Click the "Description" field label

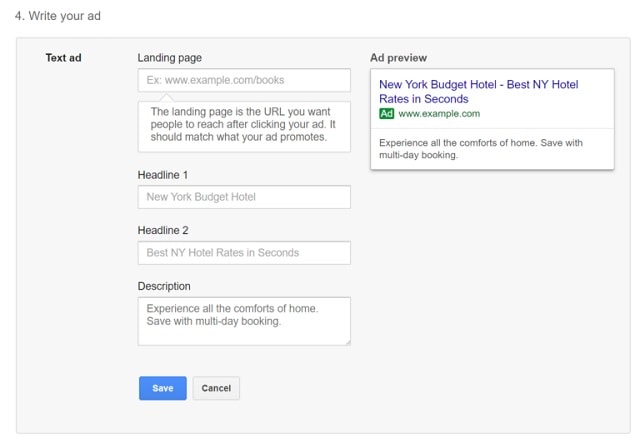(164, 287)
